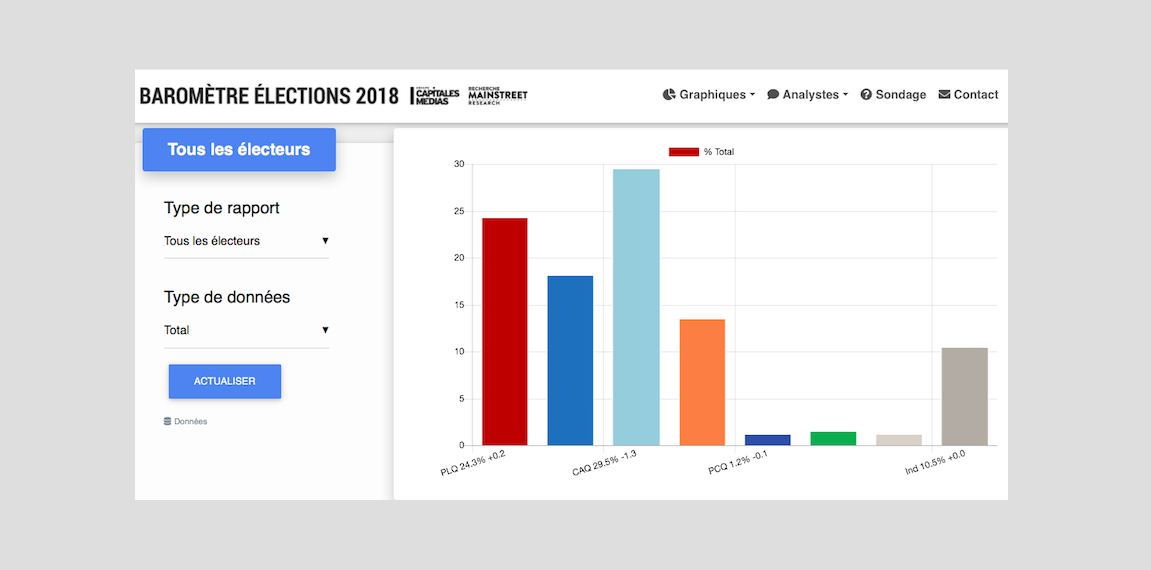Click the question mark Sondage icon
This screenshot has width=1151, height=570.
[x=866, y=95]
